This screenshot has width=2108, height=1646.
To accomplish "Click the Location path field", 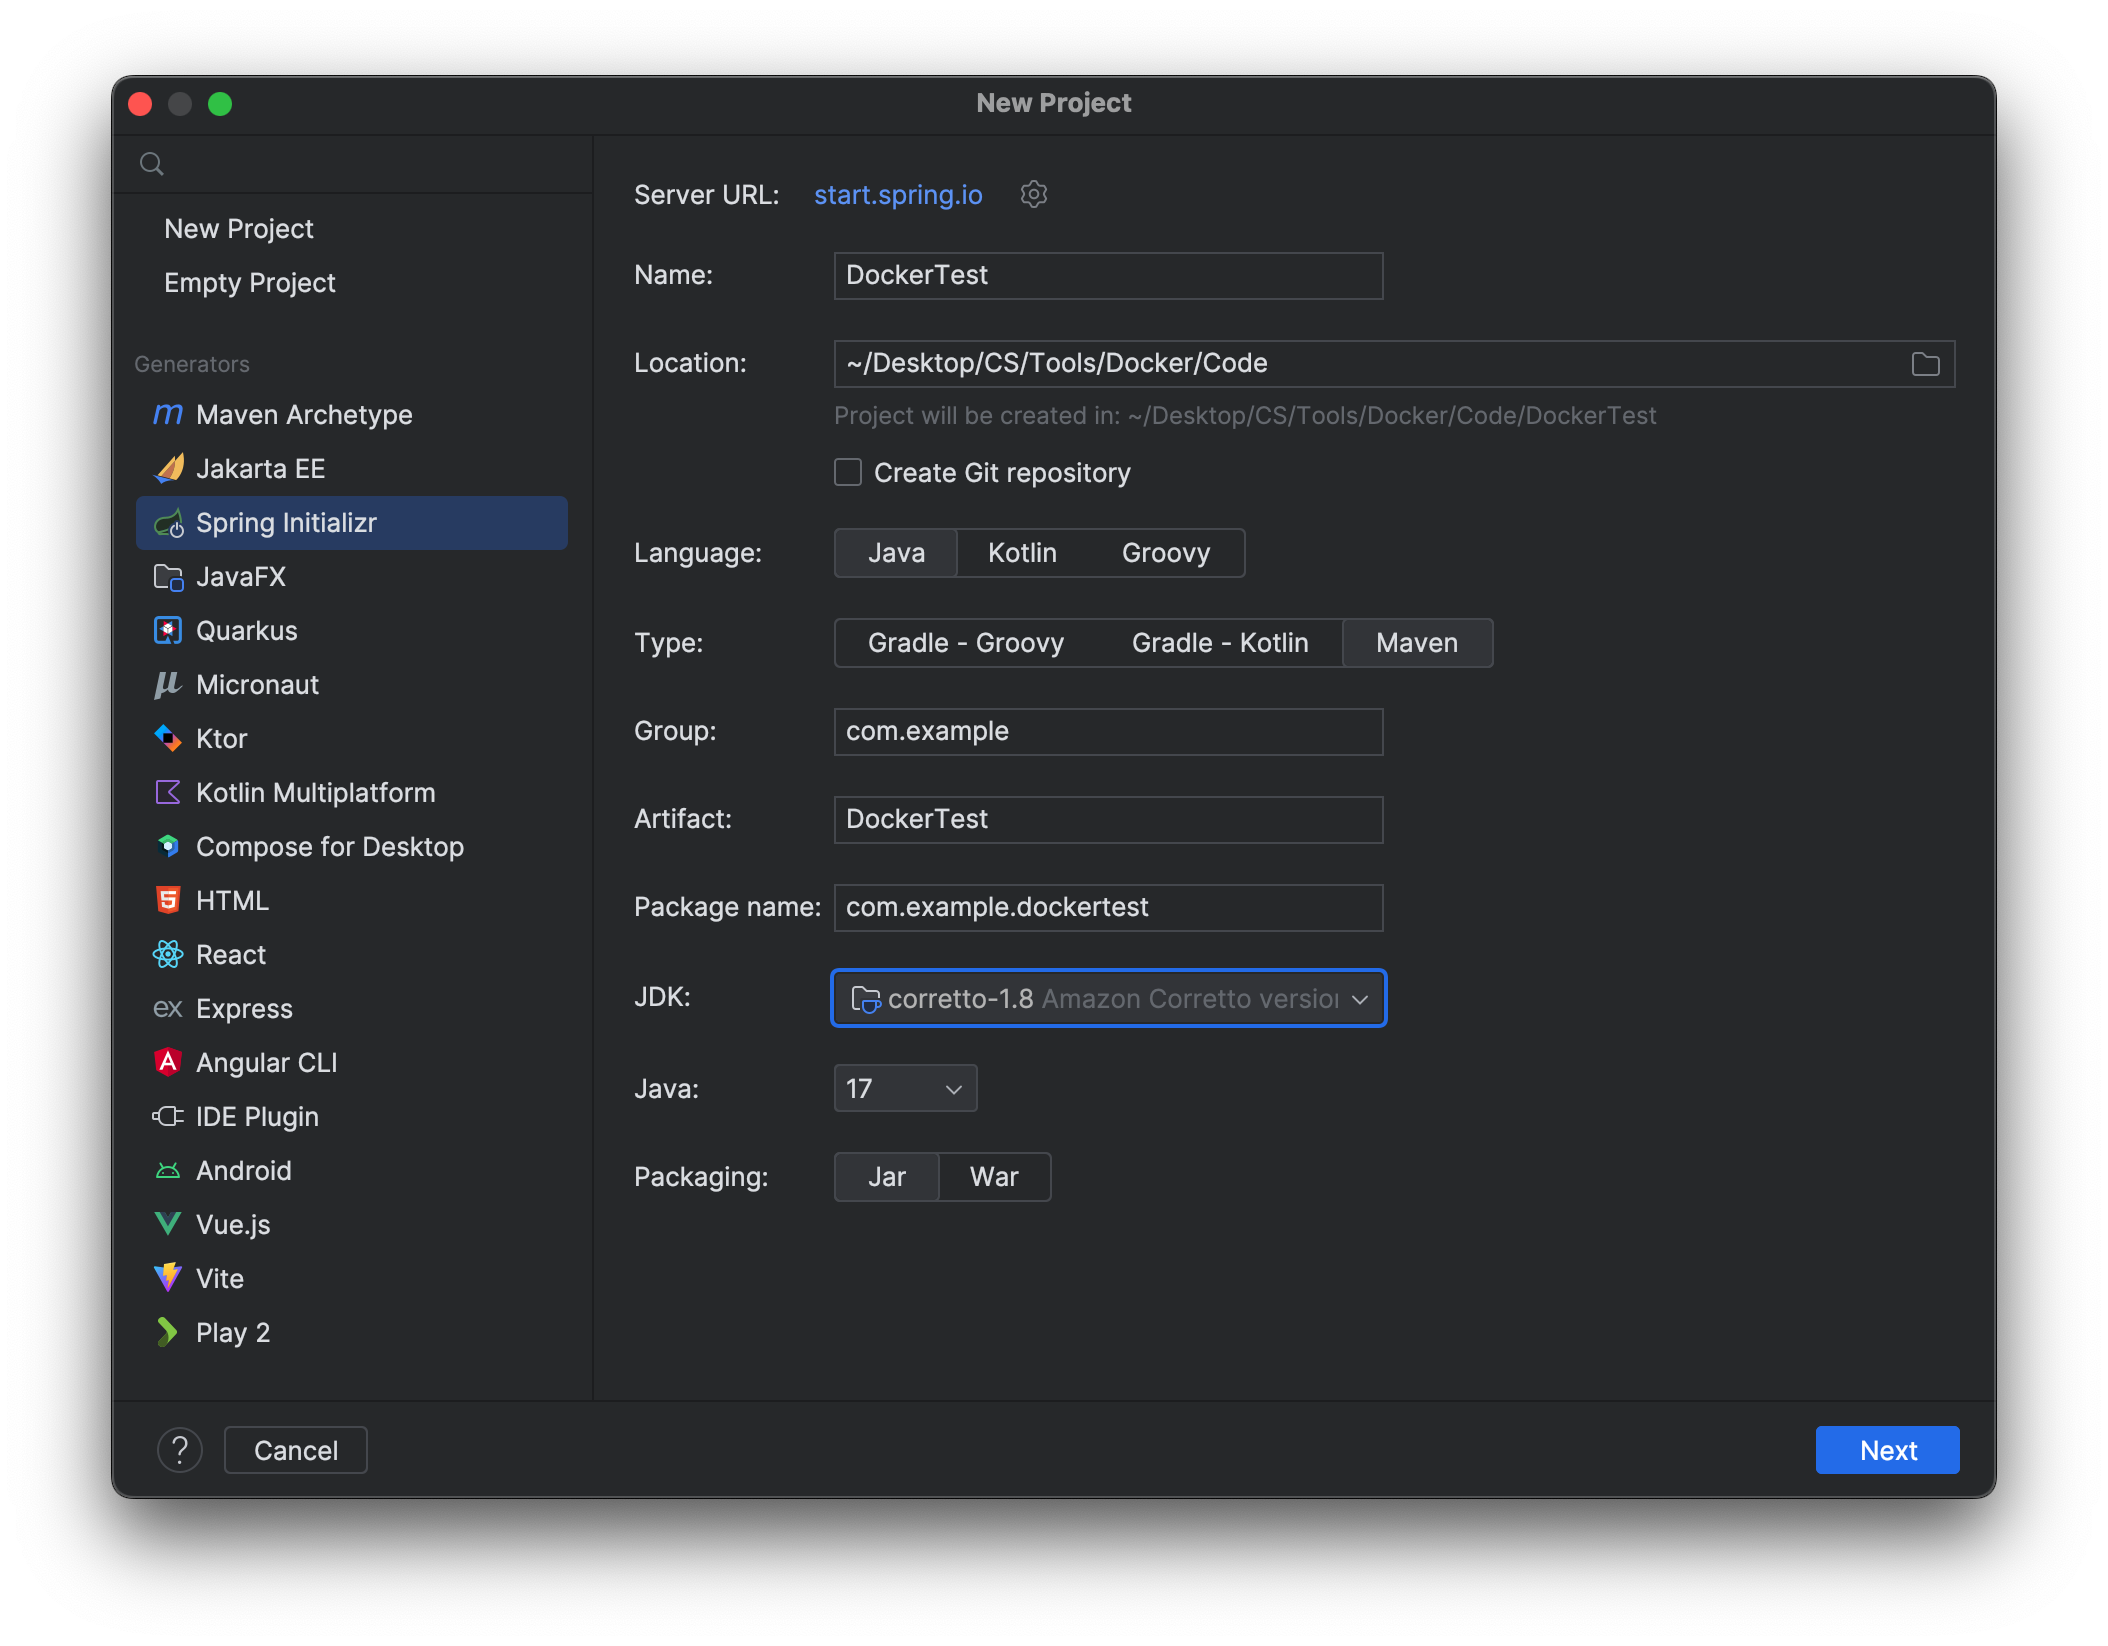I will click(x=1394, y=364).
